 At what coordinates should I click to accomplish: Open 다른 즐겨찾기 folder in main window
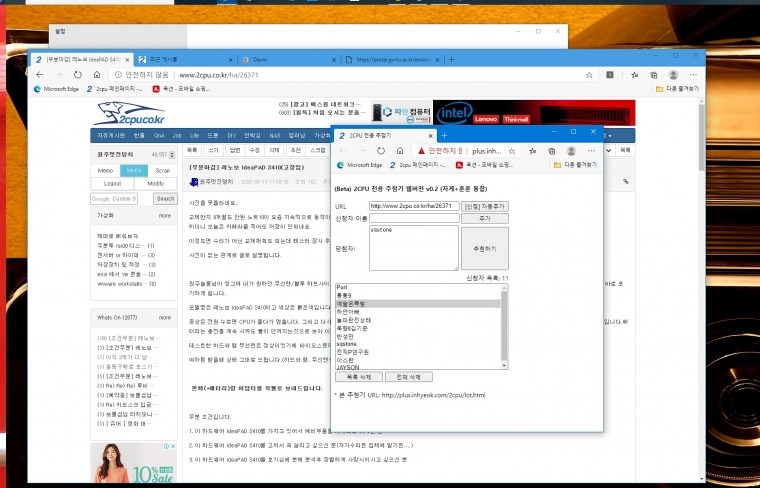point(677,89)
